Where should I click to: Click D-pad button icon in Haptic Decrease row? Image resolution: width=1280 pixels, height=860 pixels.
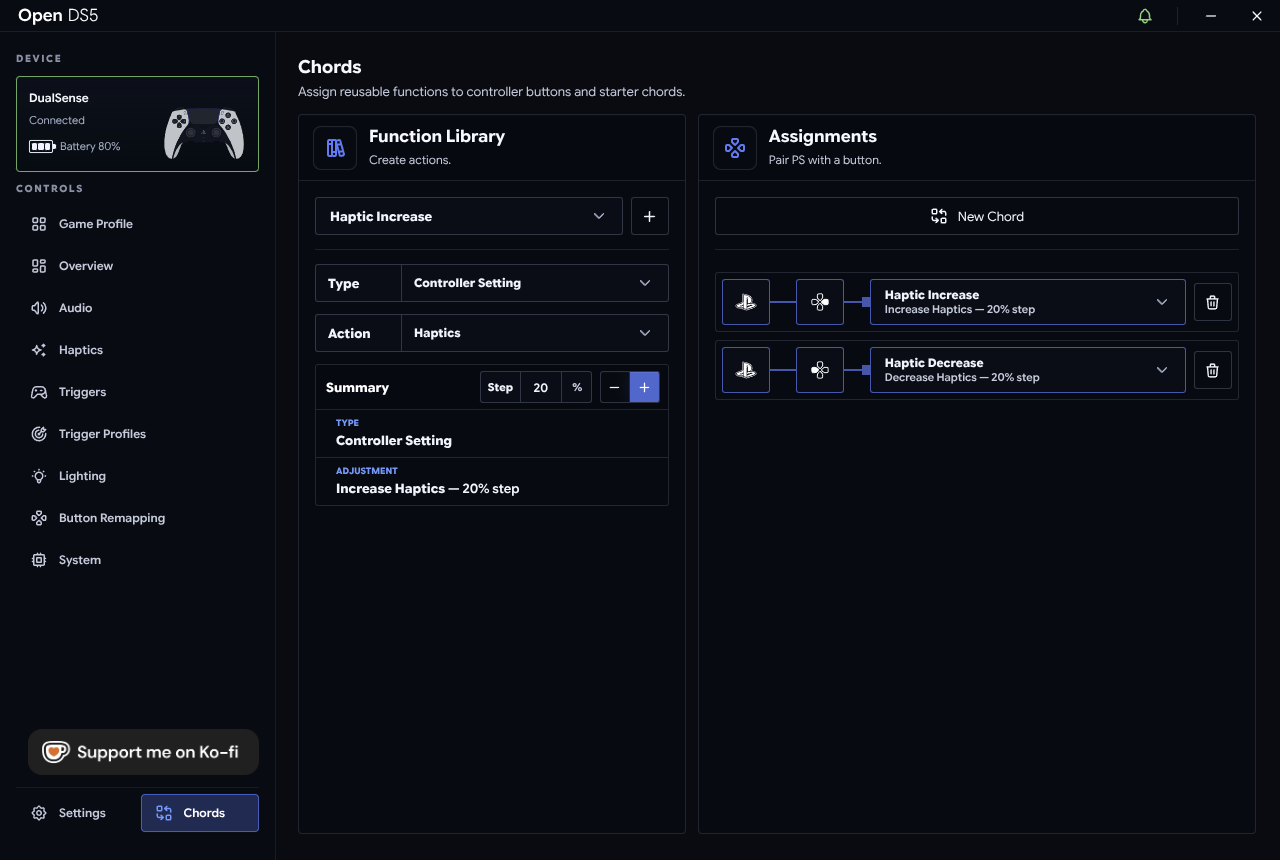click(x=820, y=370)
